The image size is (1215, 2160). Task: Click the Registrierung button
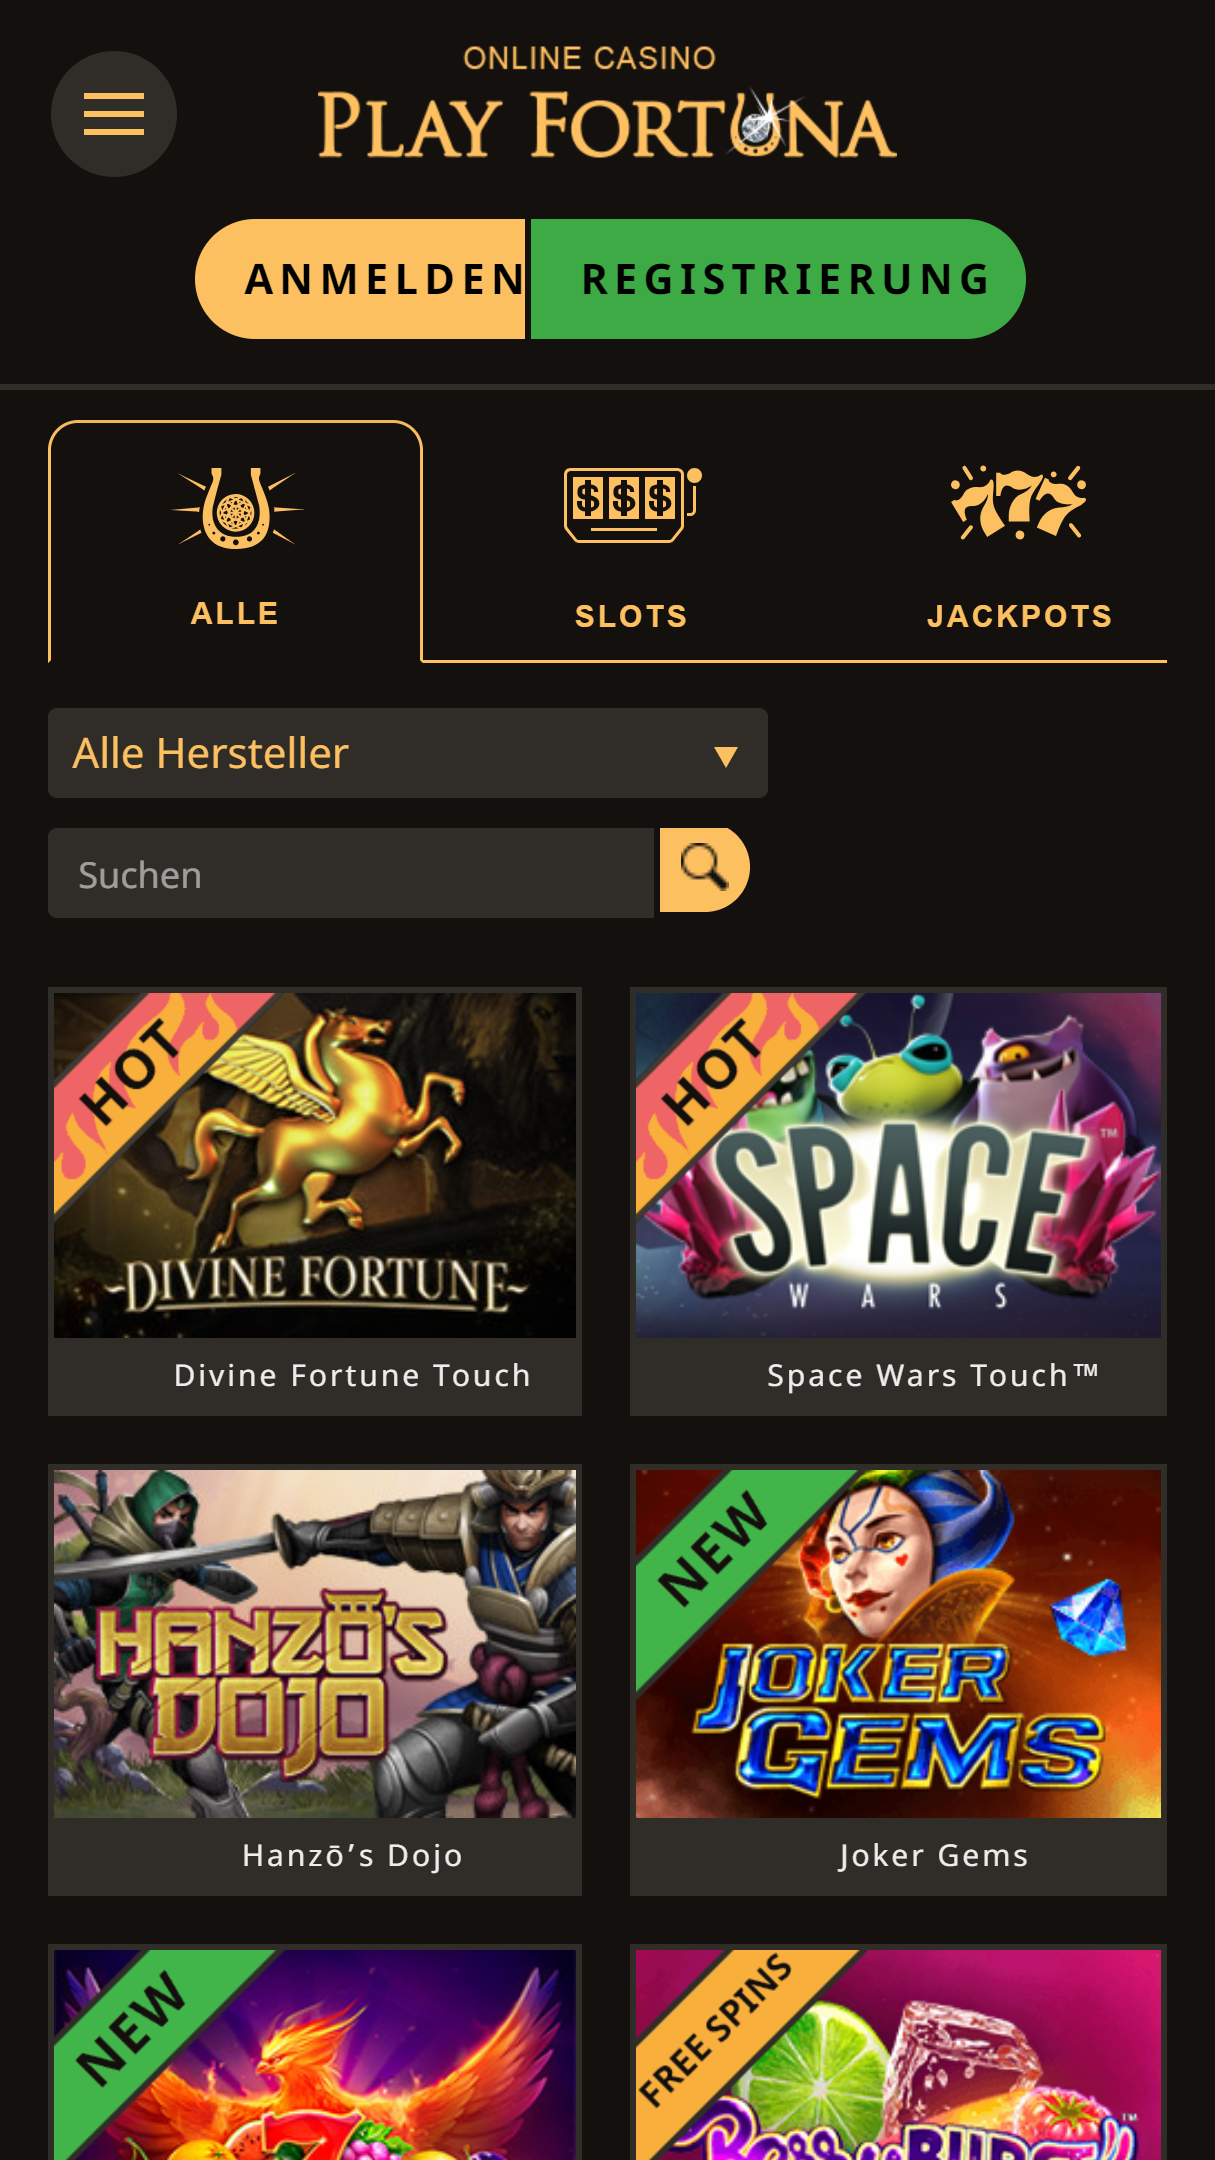point(778,279)
